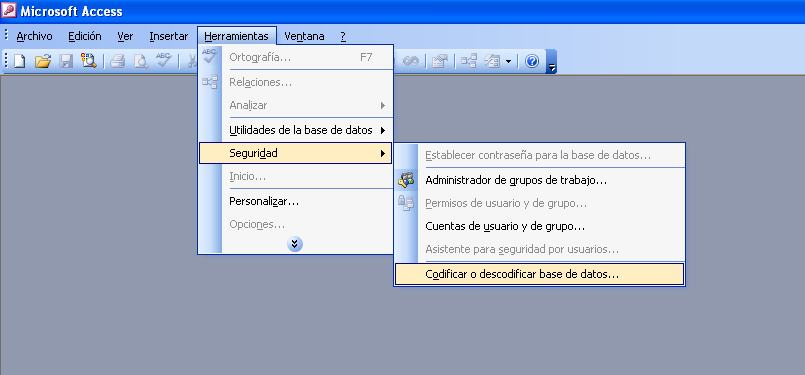The height and width of the screenshot is (375, 805).
Task: Close the open Herramientas menu
Action: coord(237,36)
